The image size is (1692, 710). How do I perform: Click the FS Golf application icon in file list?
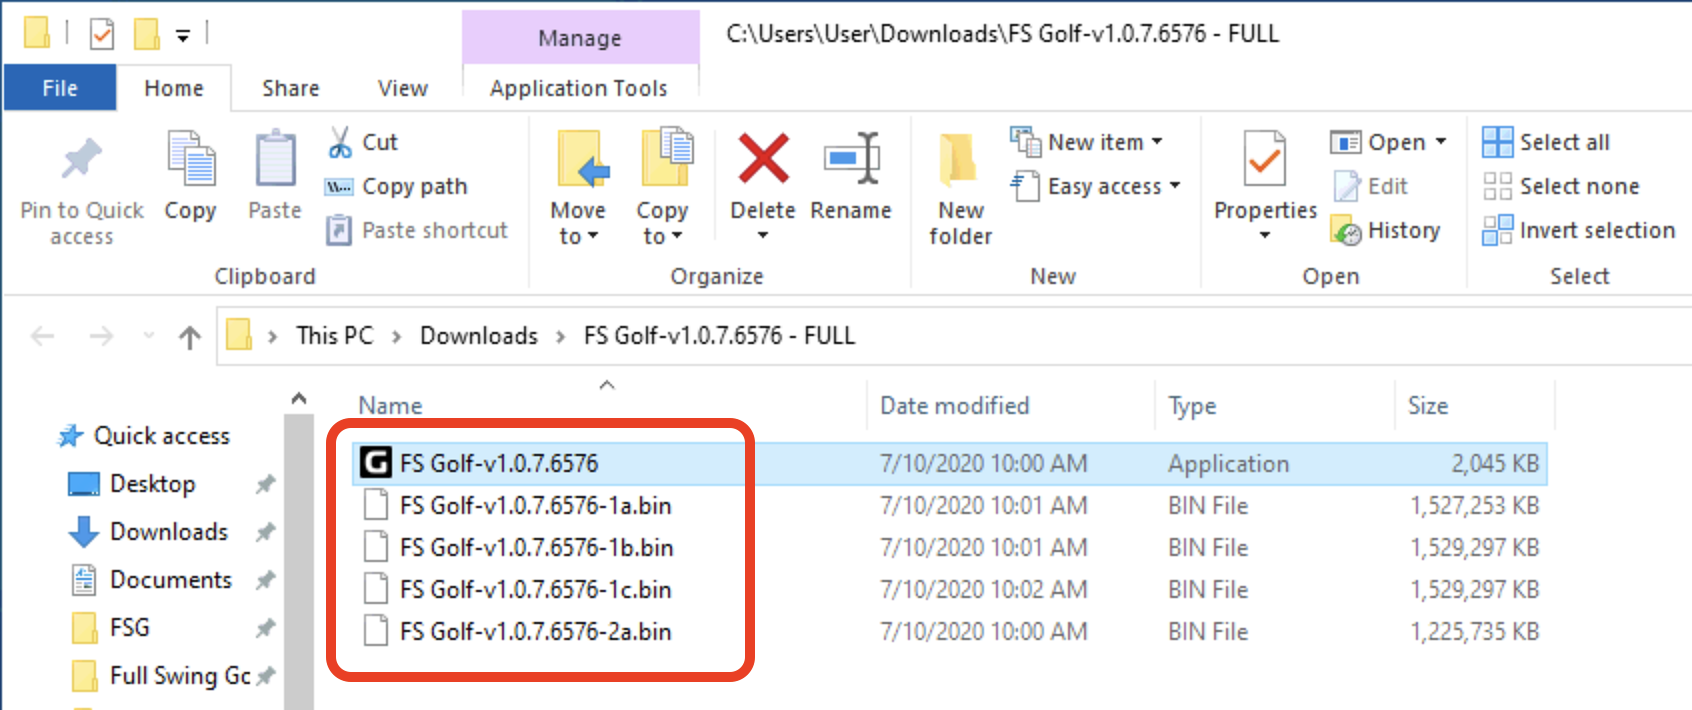pyautogui.click(x=376, y=463)
